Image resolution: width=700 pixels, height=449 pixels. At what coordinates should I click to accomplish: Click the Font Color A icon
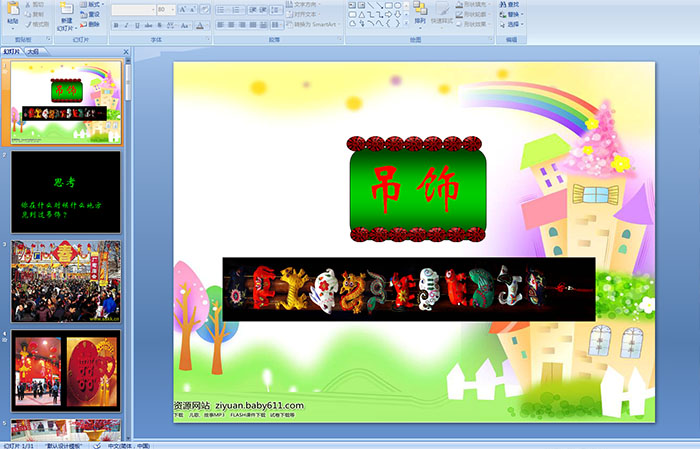coord(201,25)
